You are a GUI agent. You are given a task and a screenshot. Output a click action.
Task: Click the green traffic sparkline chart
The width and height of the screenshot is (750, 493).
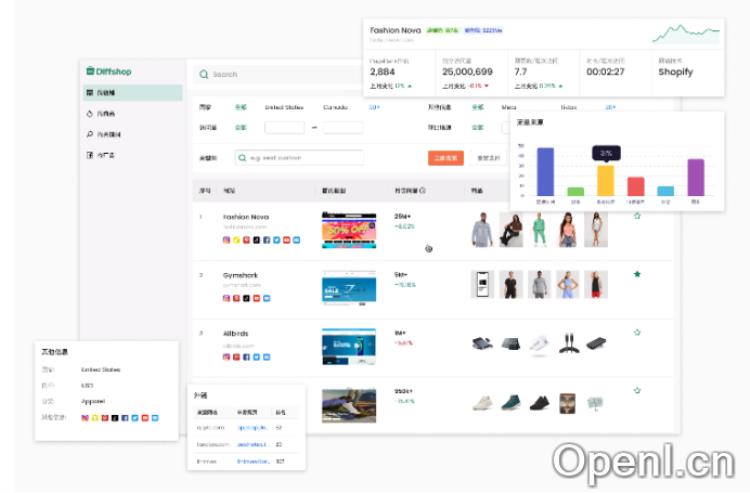pyautogui.click(x=686, y=34)
